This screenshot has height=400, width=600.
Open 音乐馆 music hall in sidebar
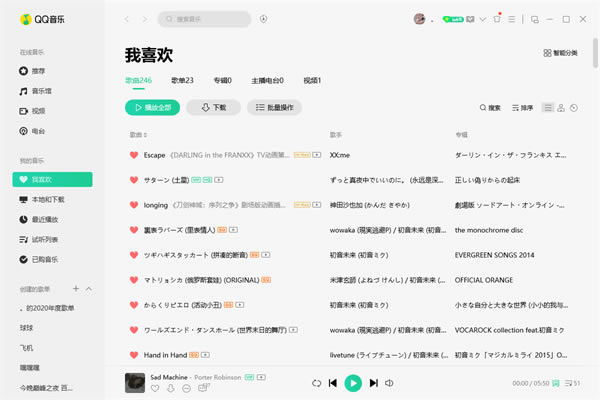[x=35, y=91]
